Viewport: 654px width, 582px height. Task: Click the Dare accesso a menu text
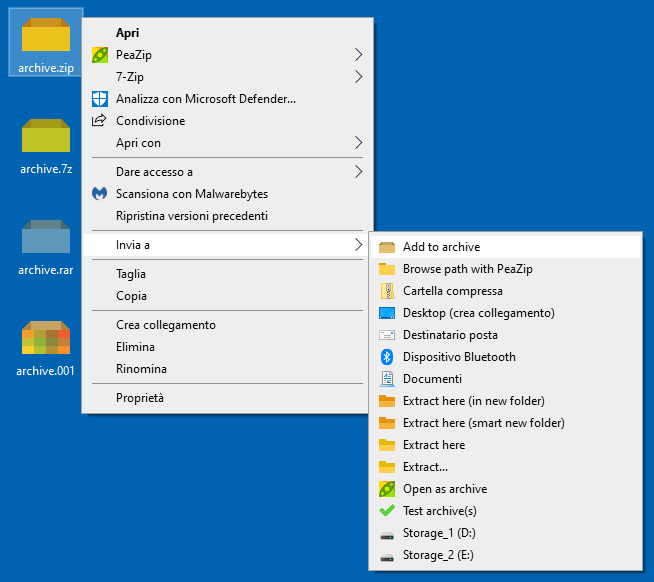tap(154, 172)
